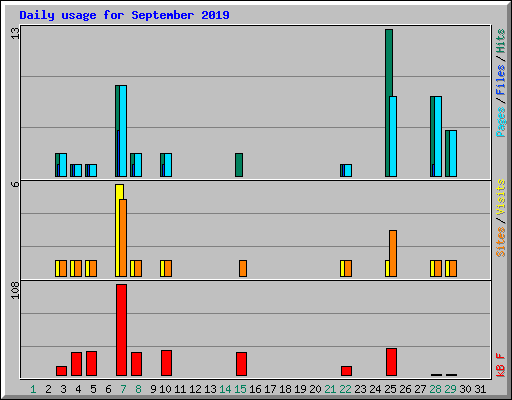The height and width of the screenshot is (400, 512).
Task: Select day 4 on the x-axis
Action: (78, 389)
